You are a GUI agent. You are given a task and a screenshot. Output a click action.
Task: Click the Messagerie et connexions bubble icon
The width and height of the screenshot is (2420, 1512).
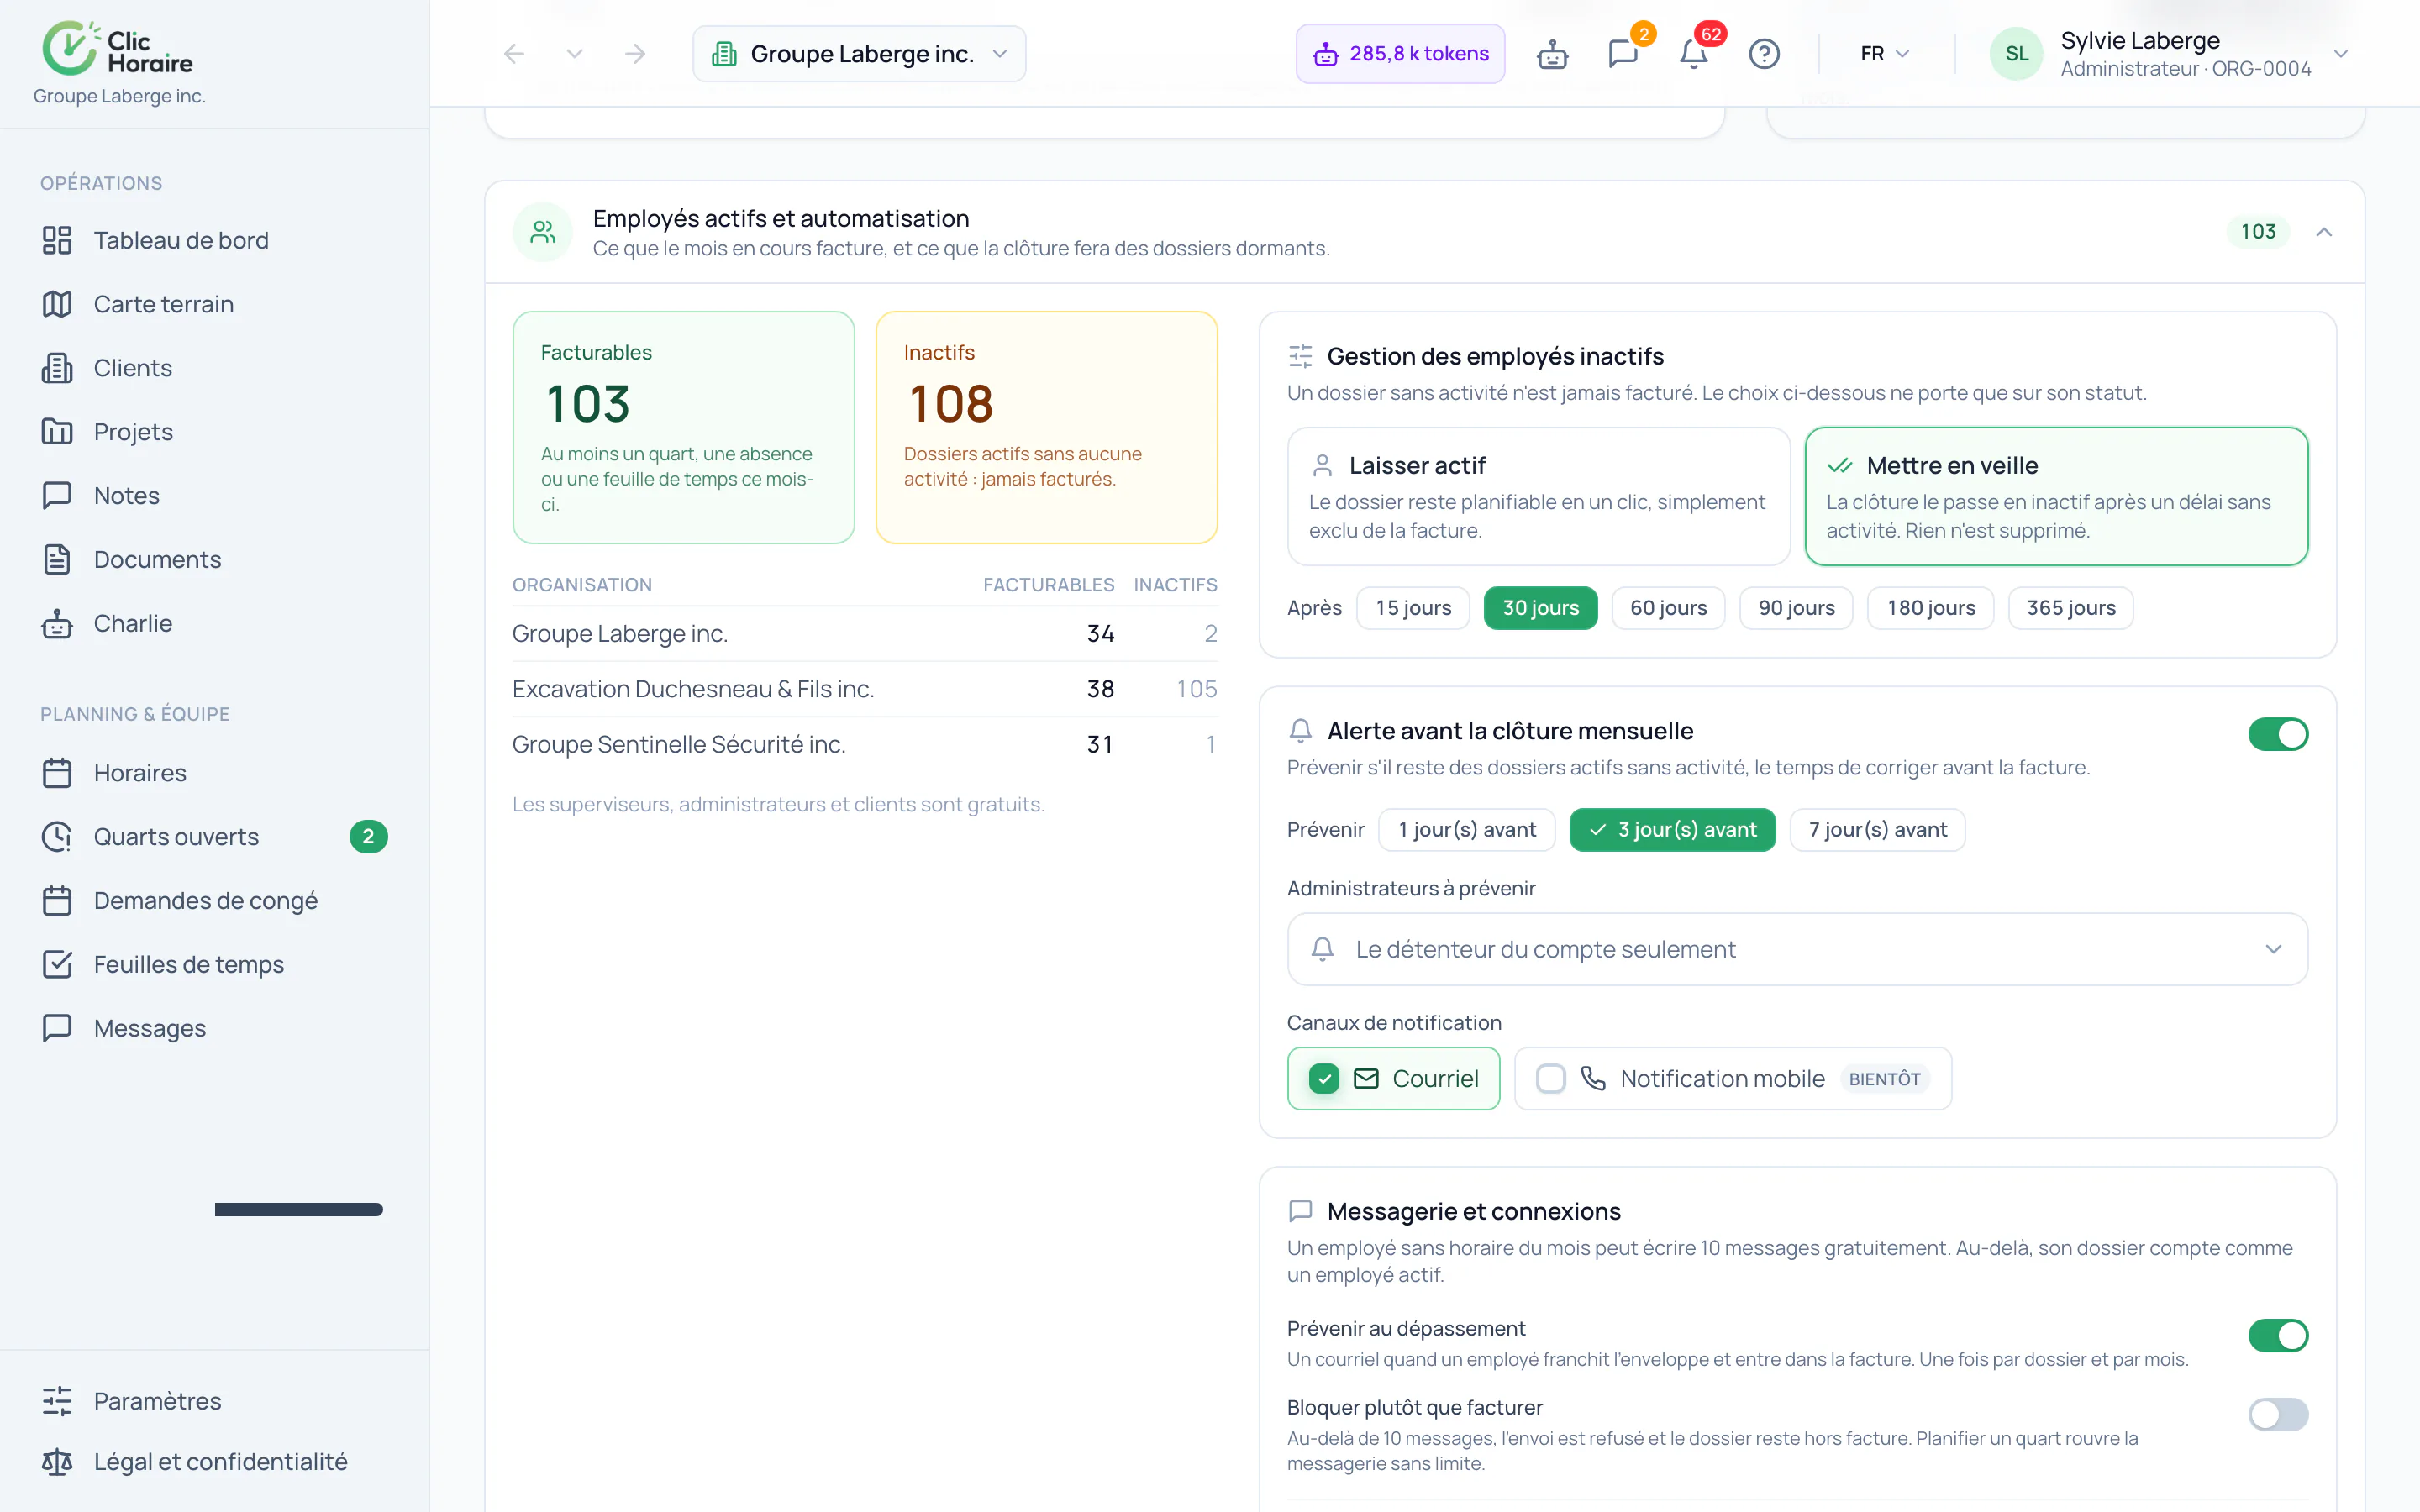pos(1301,1211)
